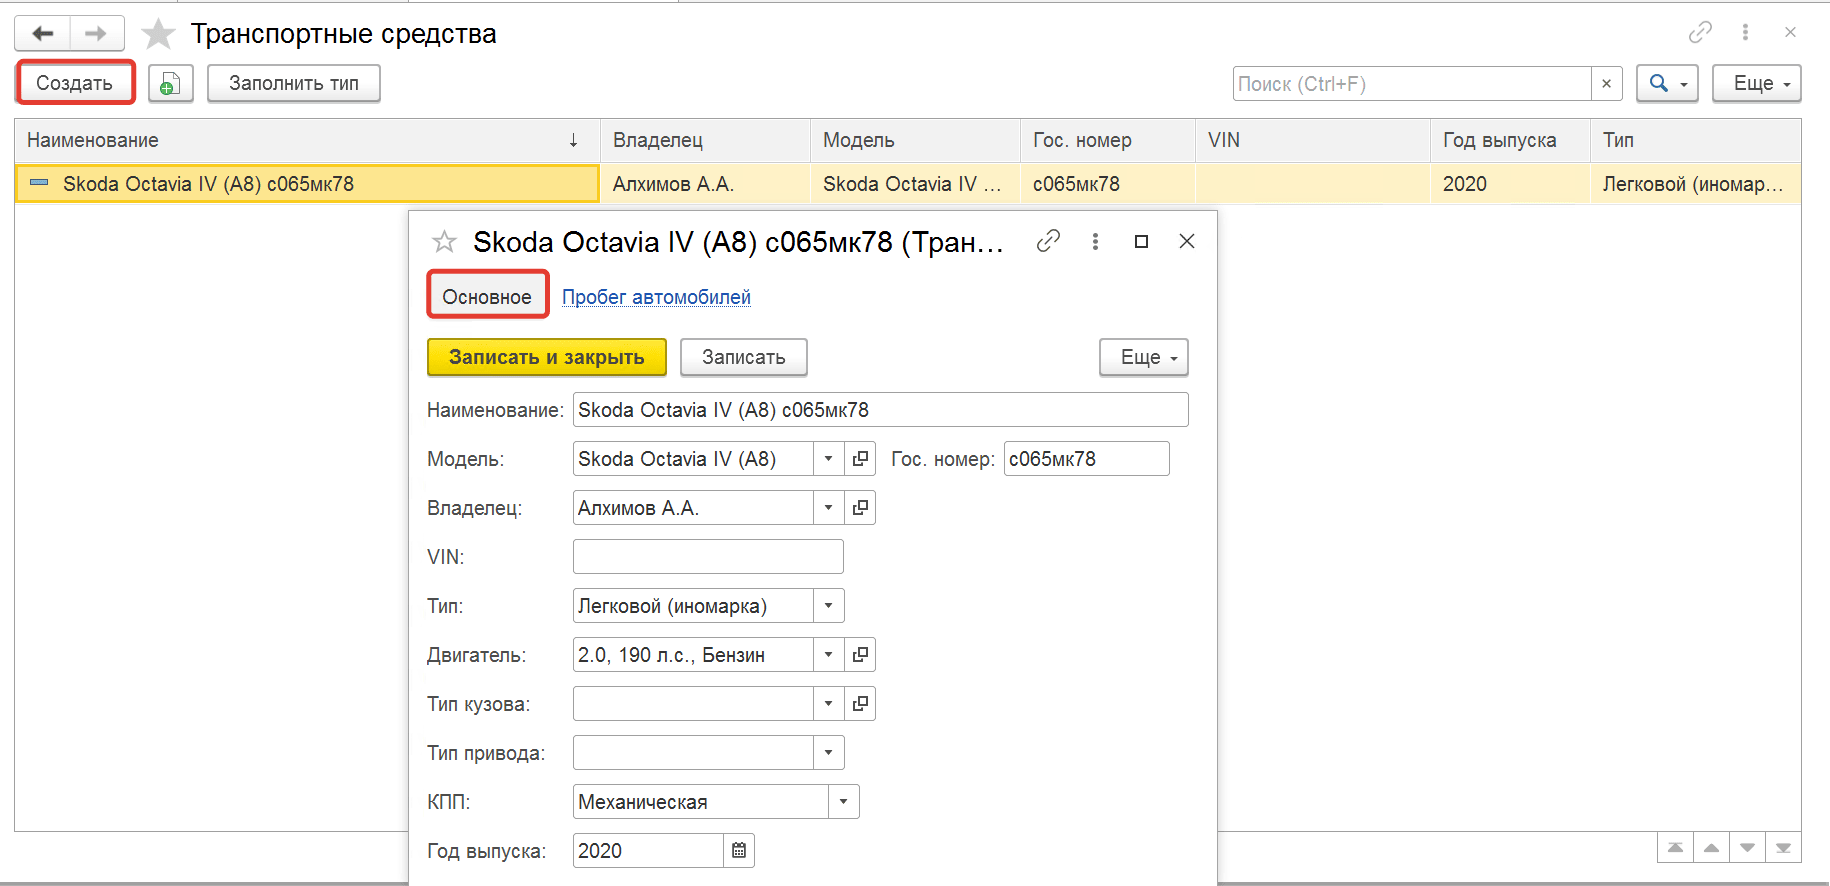Maximize the Skoda card dialog
Image resolution: width=1830 pixels, height=886 pixels.
[1141, 241]
